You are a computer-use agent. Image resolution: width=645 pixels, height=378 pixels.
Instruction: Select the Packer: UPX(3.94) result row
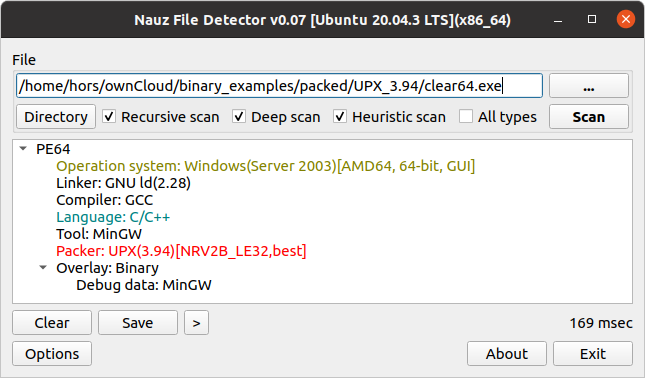pos(181,251)
